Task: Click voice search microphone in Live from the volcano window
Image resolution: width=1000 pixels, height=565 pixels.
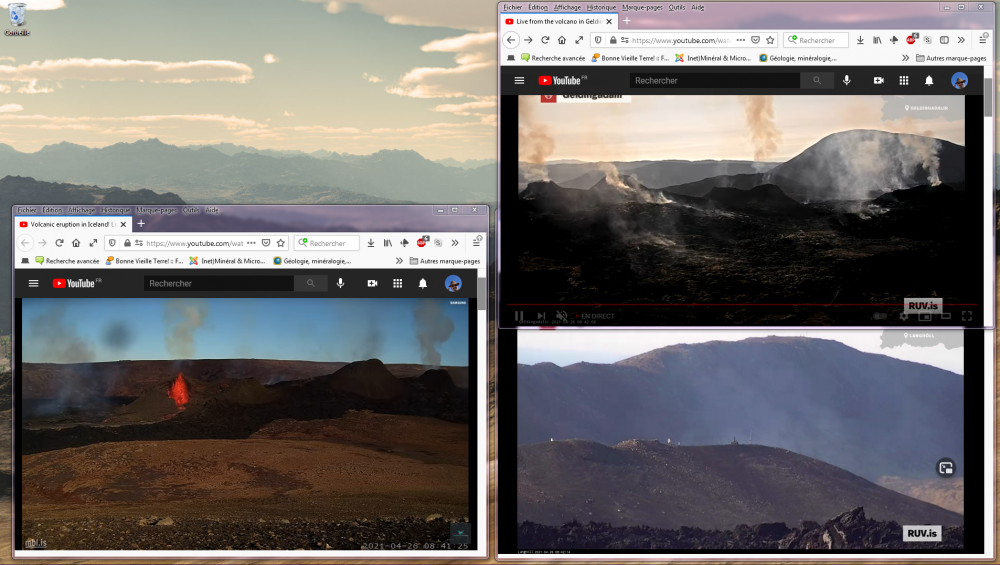Action: point(847,81)
